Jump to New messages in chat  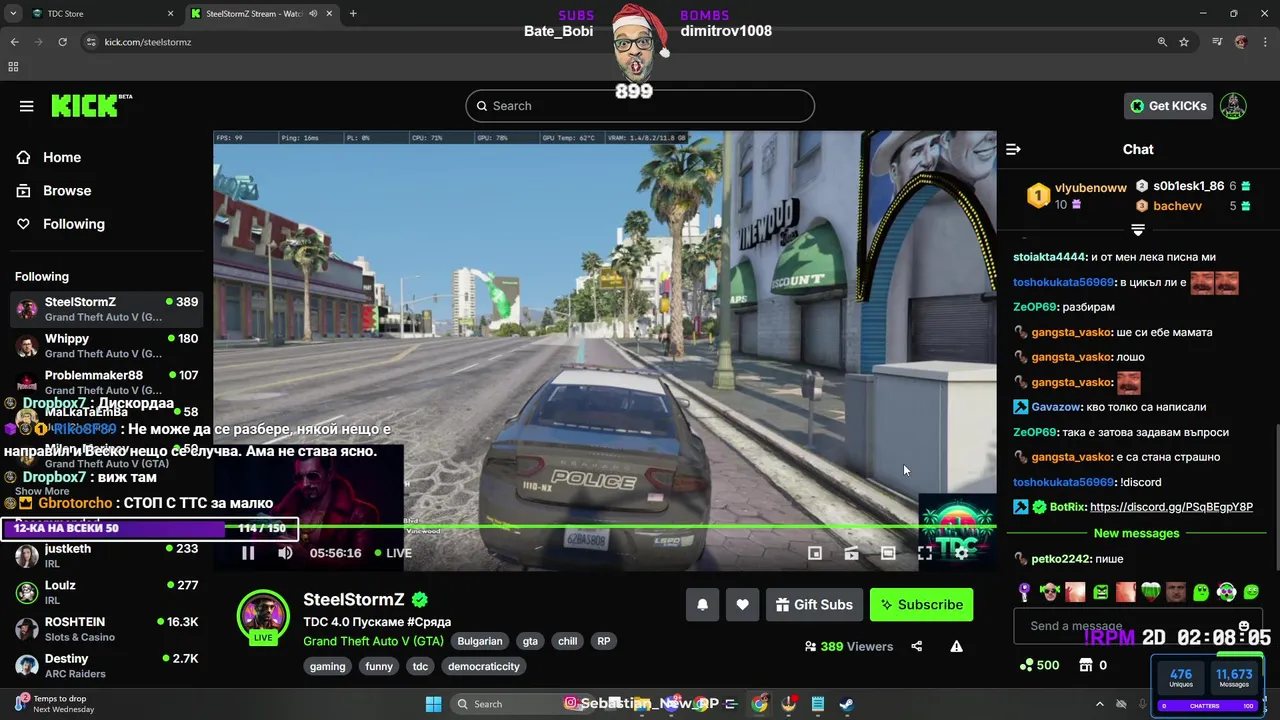(x=1136, y=533)
